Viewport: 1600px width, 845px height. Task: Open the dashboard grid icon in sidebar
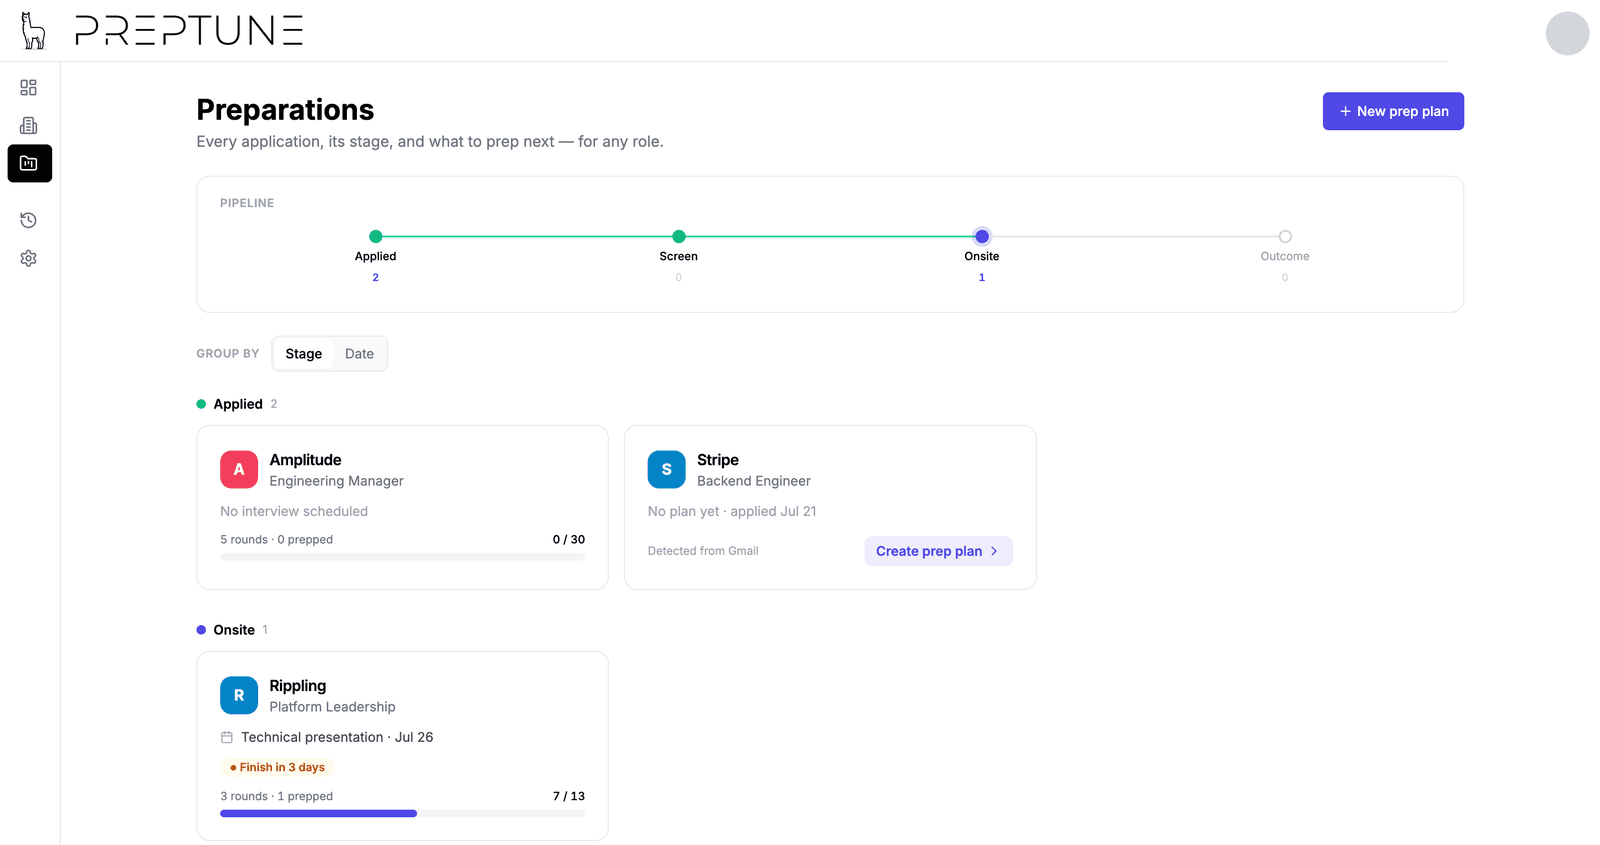click(x=29, y=88)
